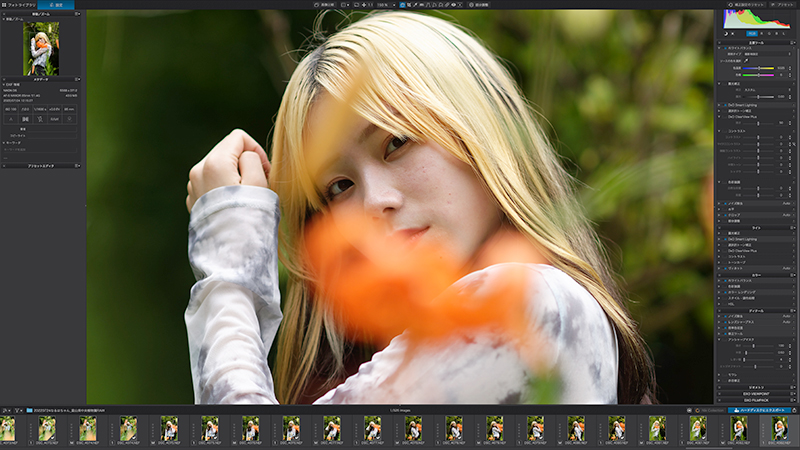Switch to the PhotoLibrary (フォトライブラリ) tab

(x=18, y=5)
